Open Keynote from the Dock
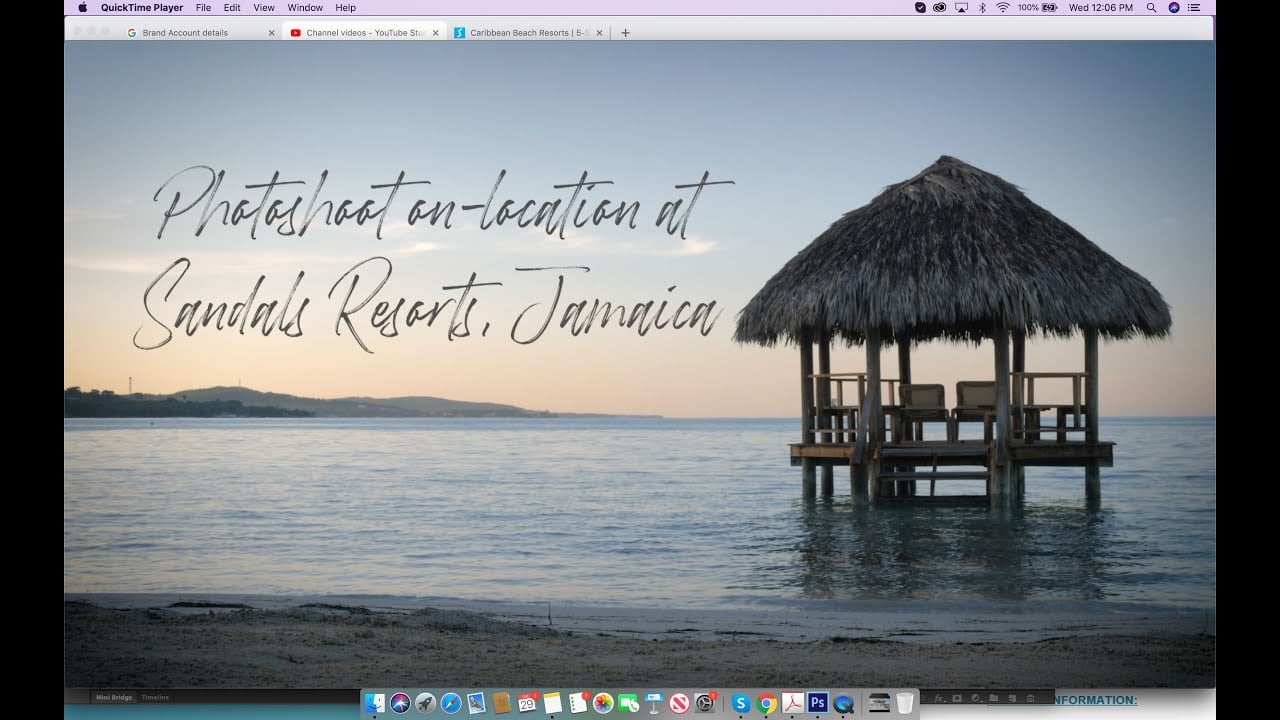This screenshot has width=1280, height=720. [654, 703]
